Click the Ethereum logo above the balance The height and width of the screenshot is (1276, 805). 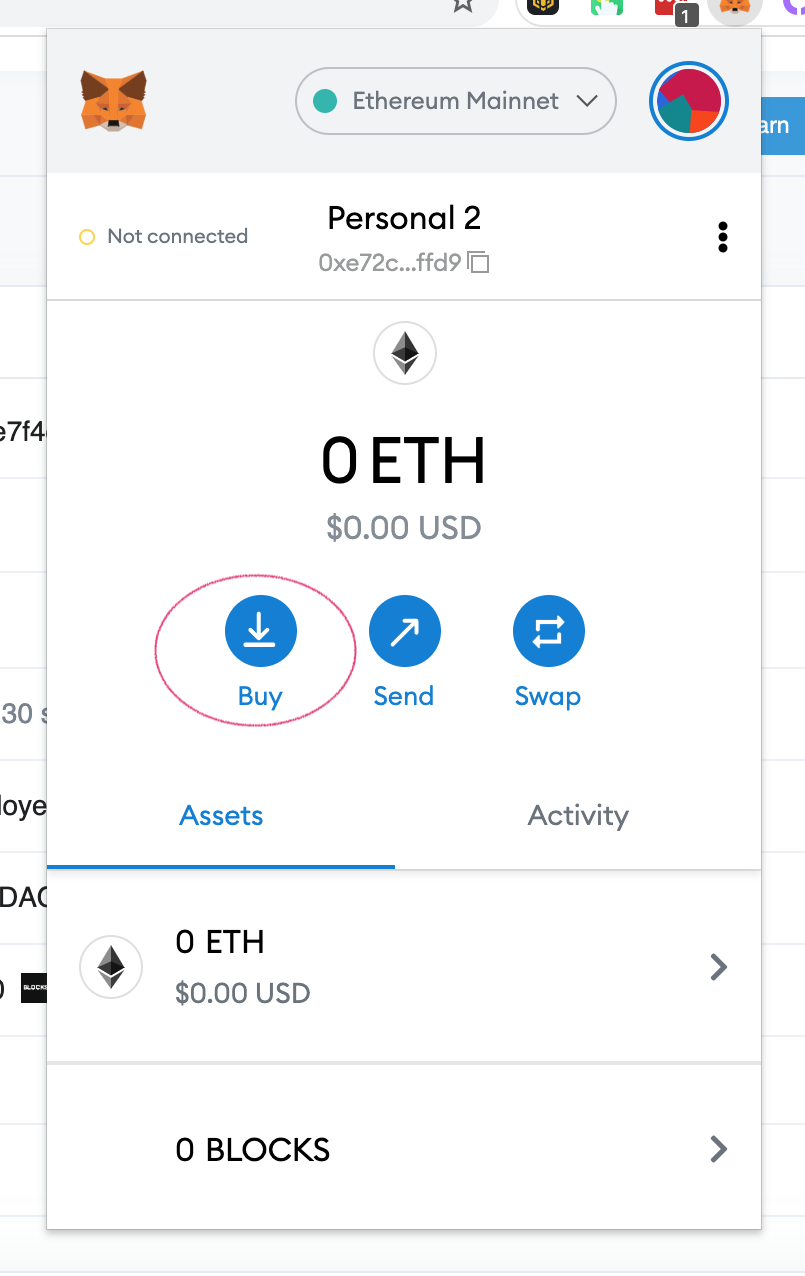405,353
